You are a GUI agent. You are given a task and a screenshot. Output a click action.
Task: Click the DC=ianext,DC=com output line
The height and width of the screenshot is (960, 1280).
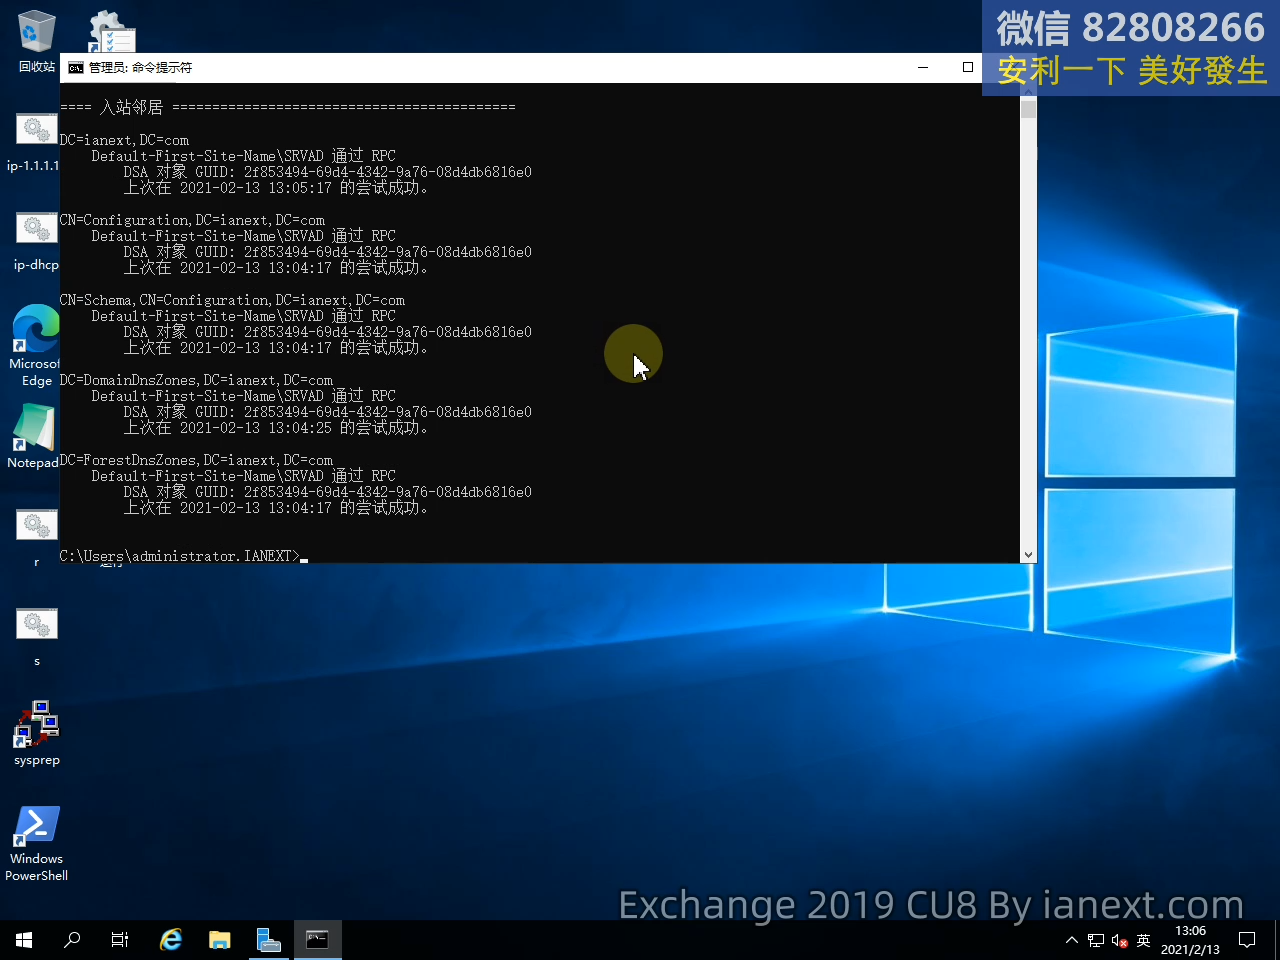point(124,140)
